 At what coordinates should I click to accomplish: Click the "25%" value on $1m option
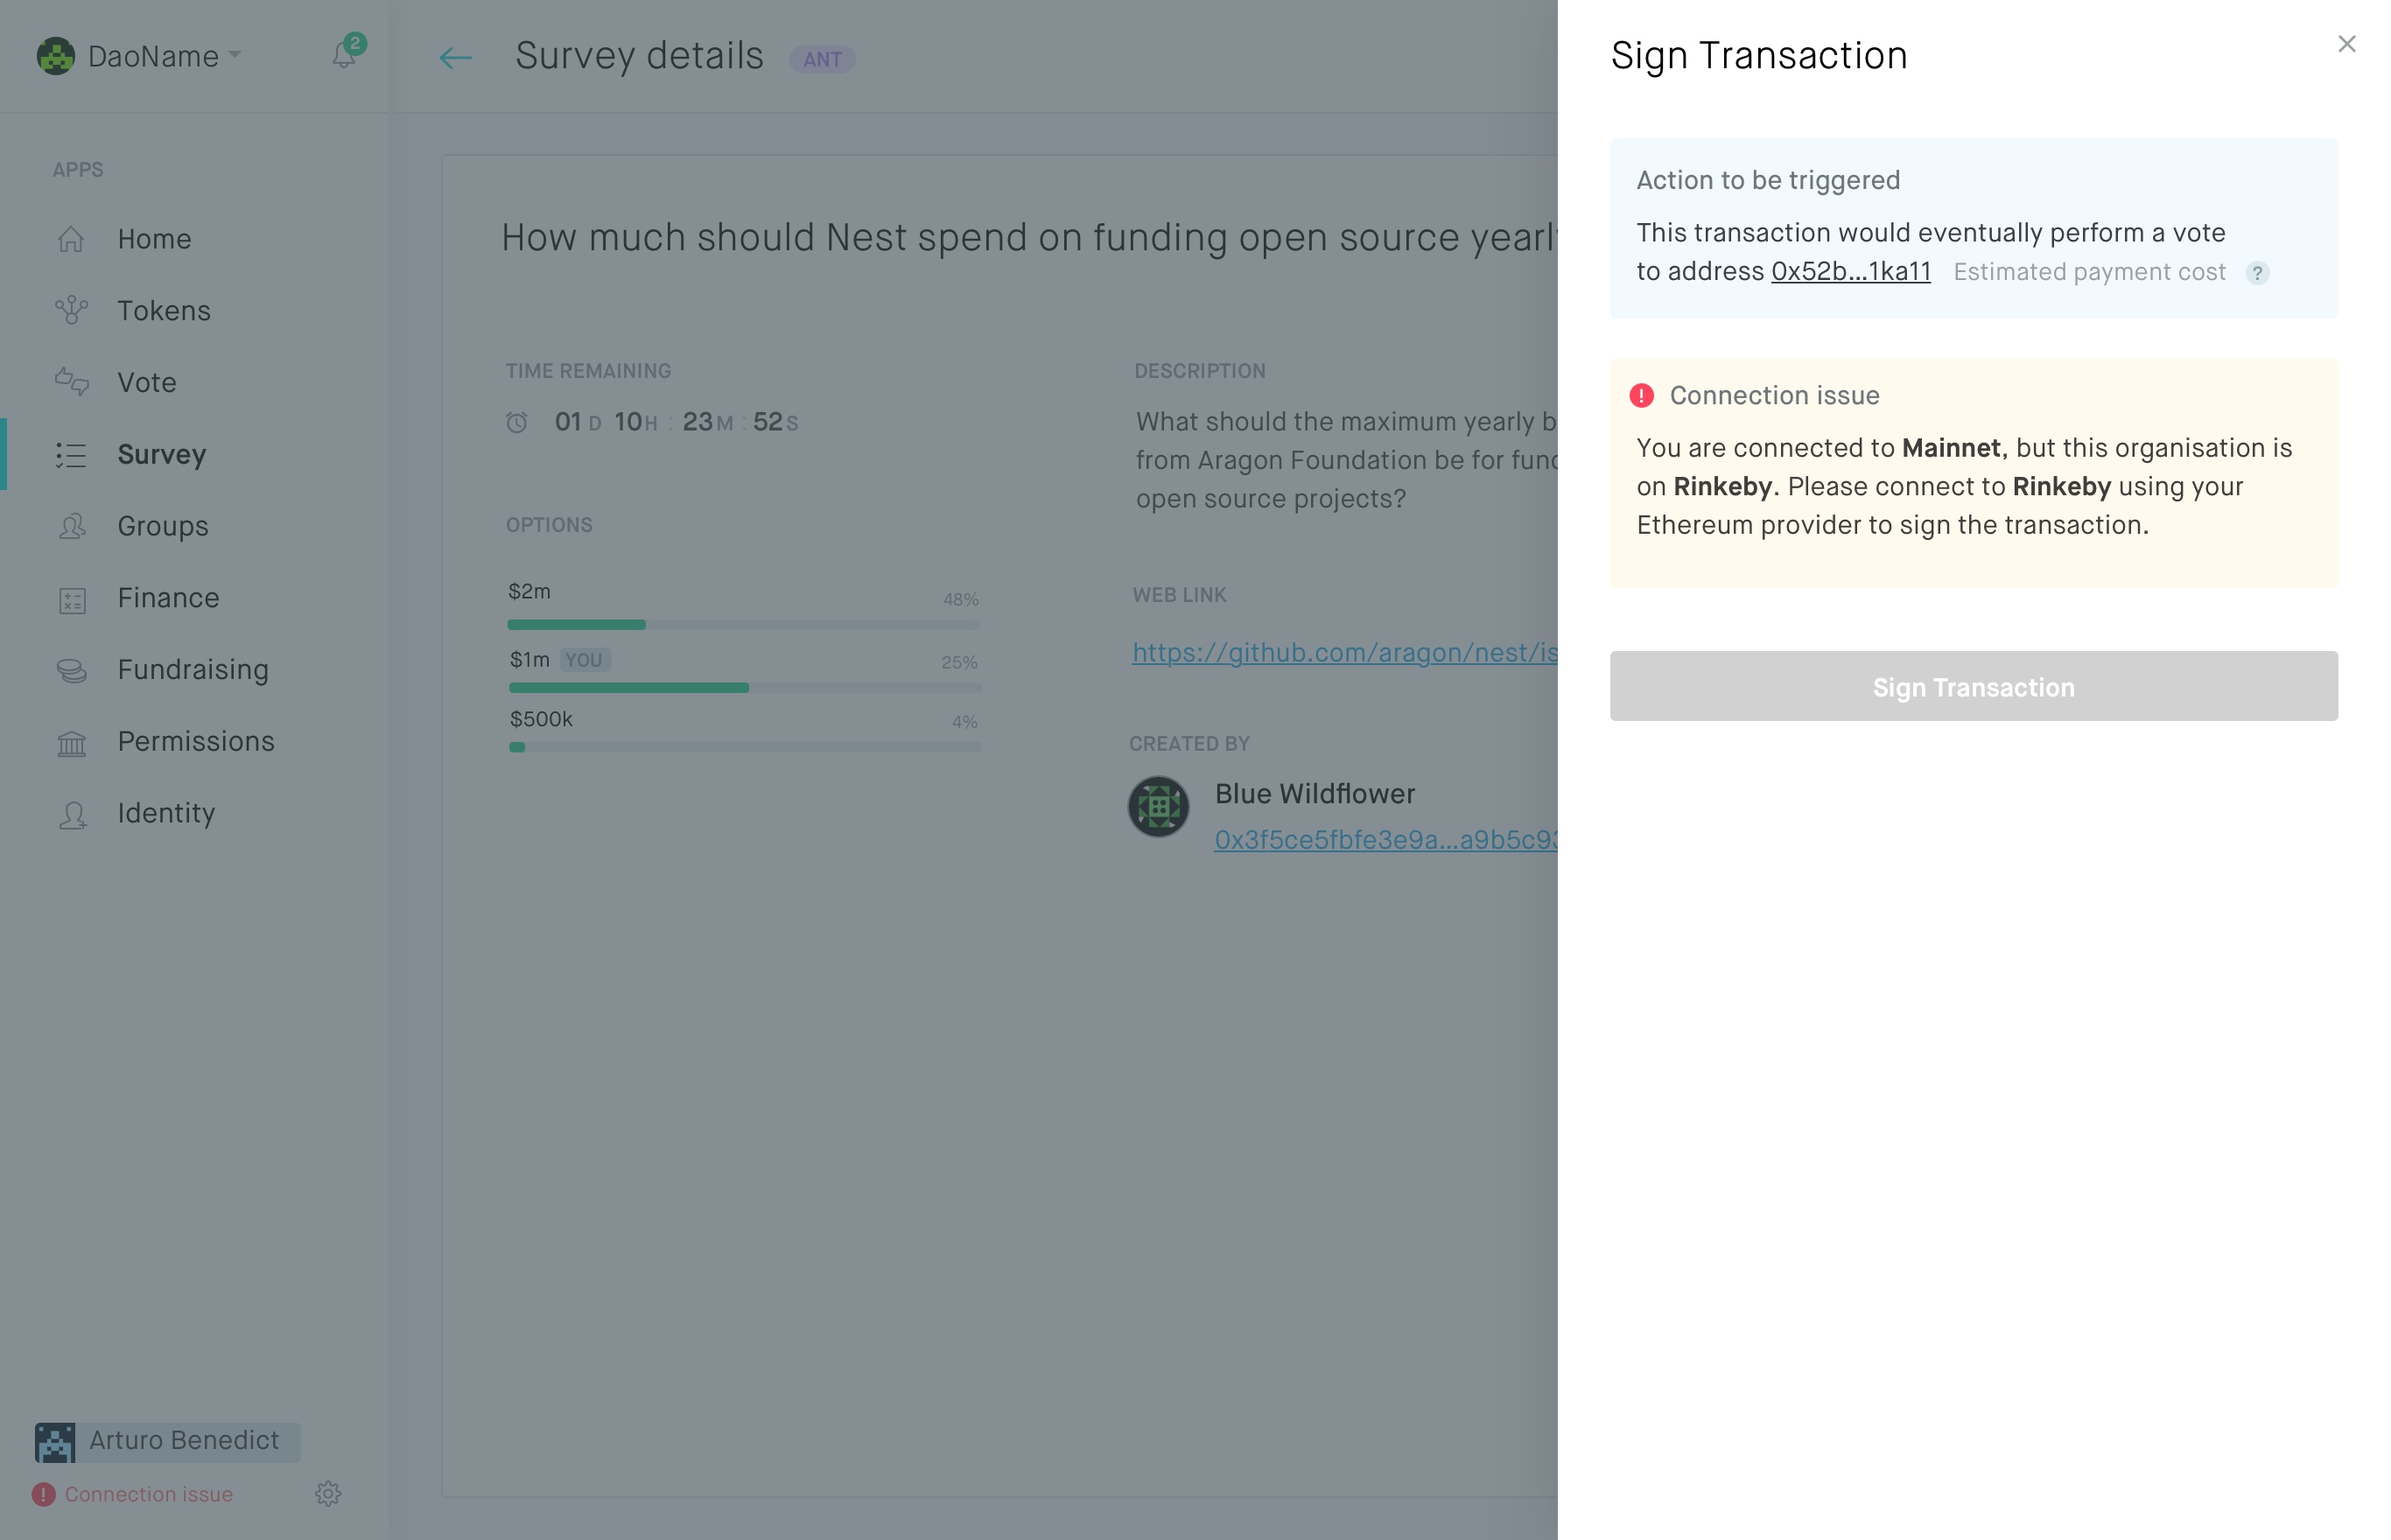click(959, 663)
